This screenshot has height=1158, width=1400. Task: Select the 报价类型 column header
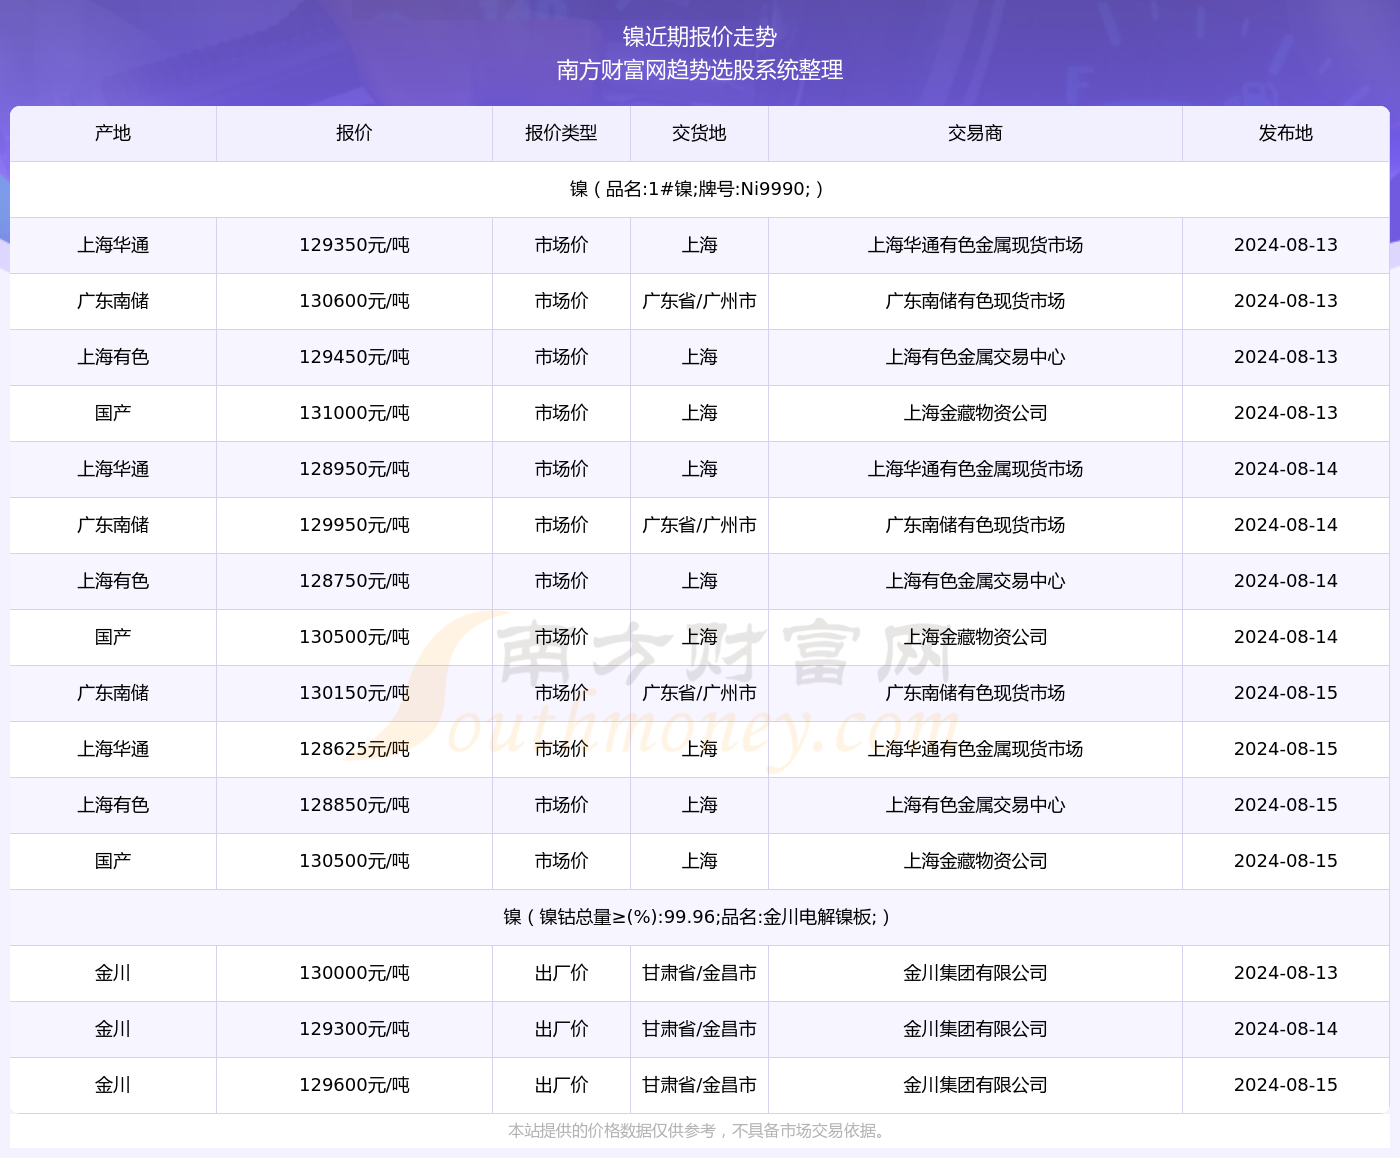[561, 133]
